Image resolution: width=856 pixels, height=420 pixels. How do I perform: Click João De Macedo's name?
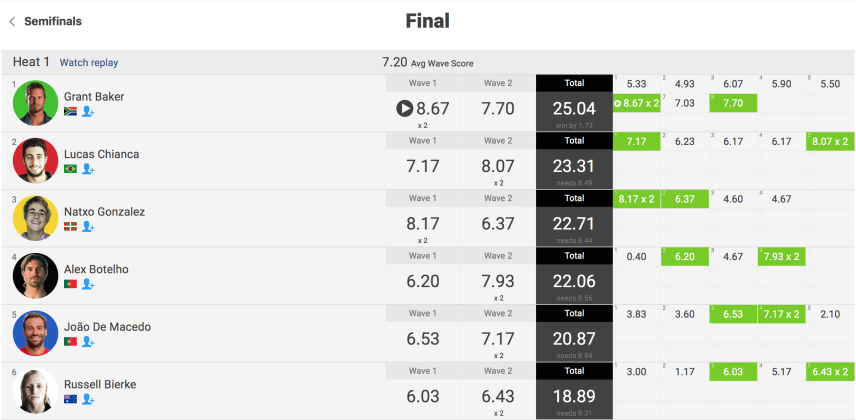click(108, 327)
